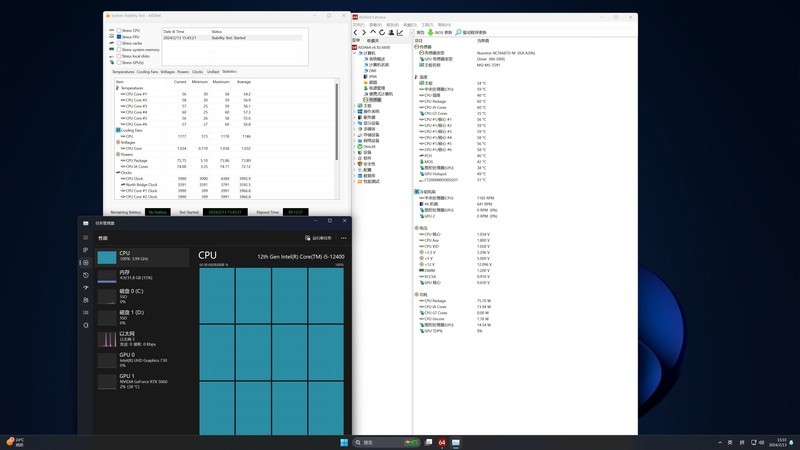The width and height of the screenshot is (800, 450).
Task: Toggle the Stress system memory checkbox
Action: pos(118,50)
